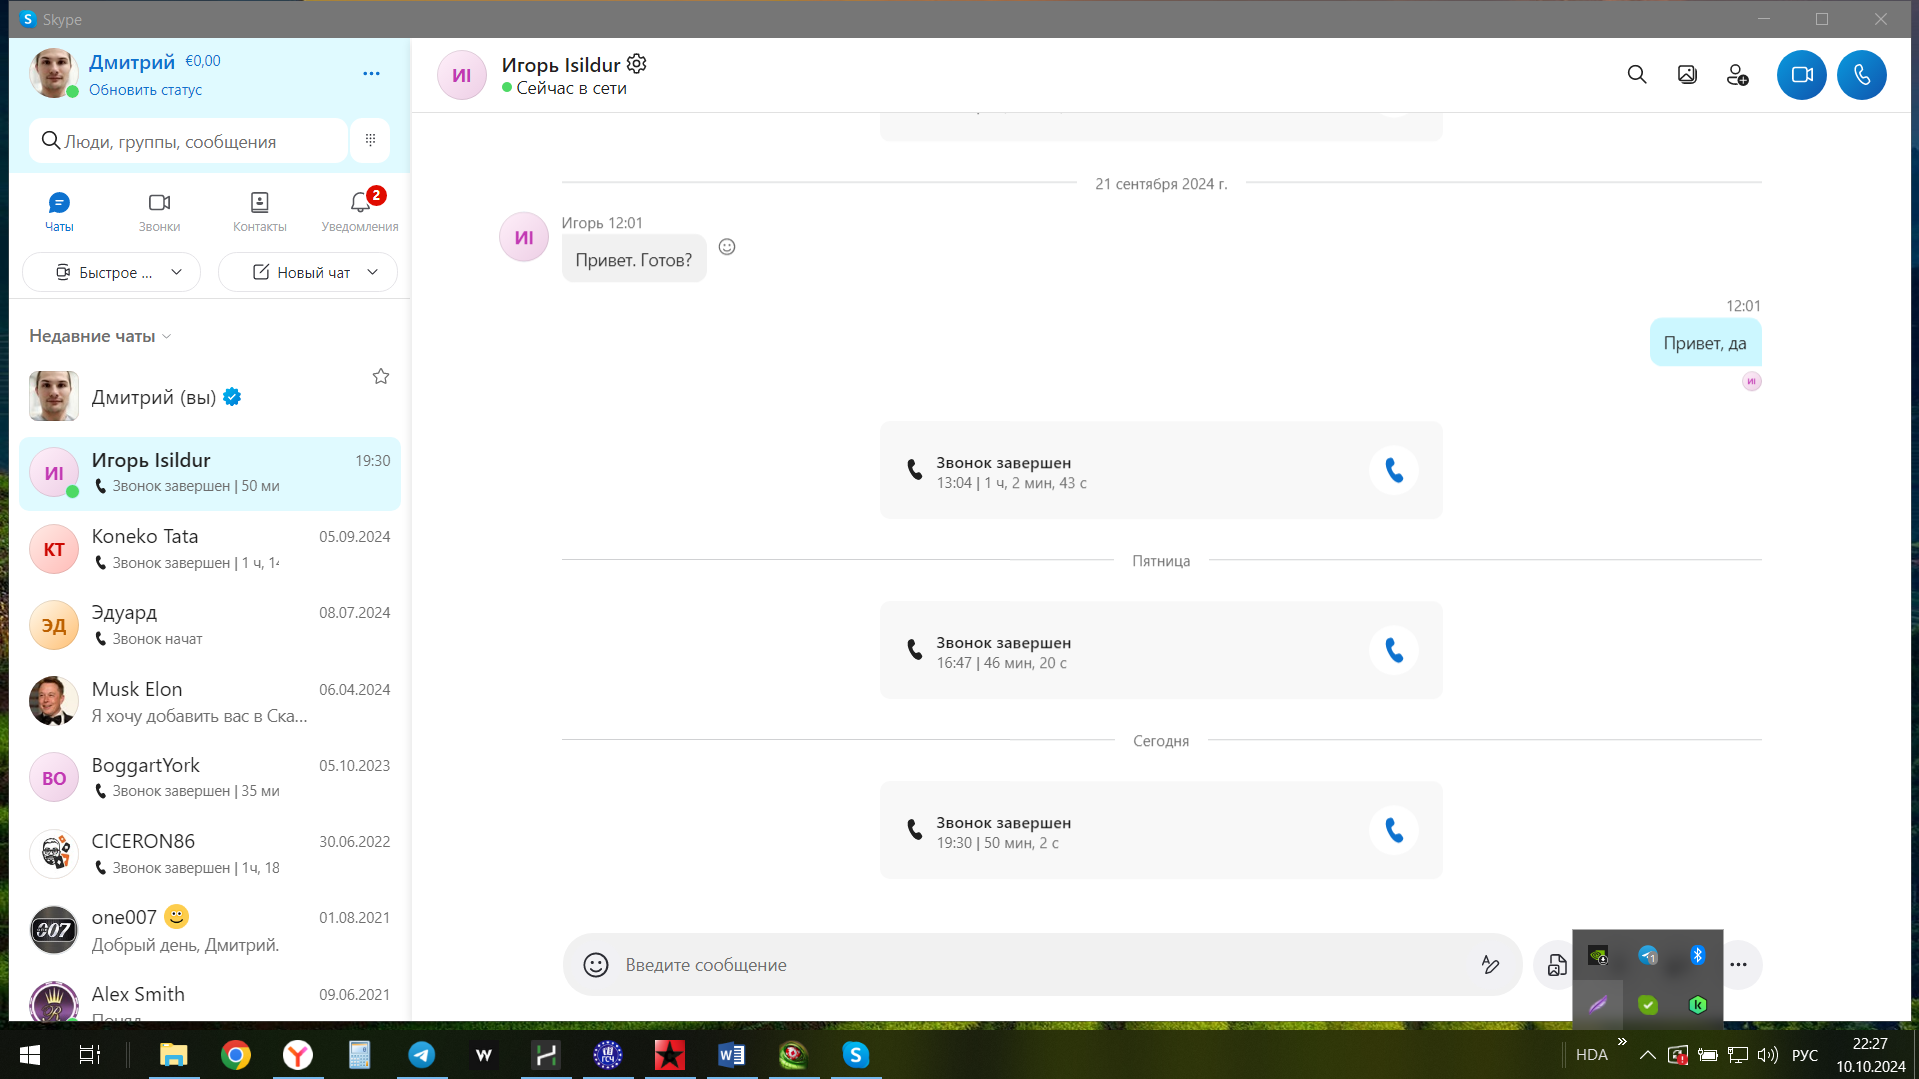Open the Musk Elon chat
The height and width of the screenshot is (1079, 1919).
(x=210, y=702)
